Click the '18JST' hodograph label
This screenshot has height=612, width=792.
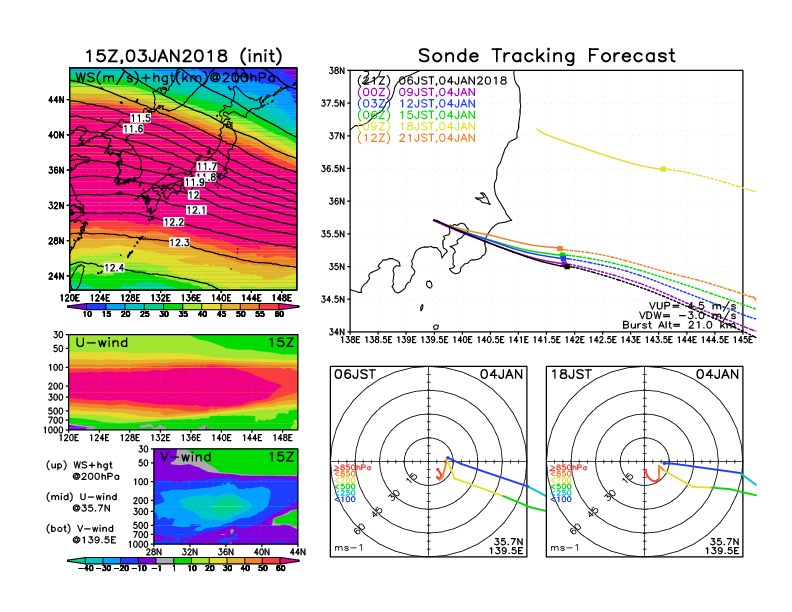point(571,375)
